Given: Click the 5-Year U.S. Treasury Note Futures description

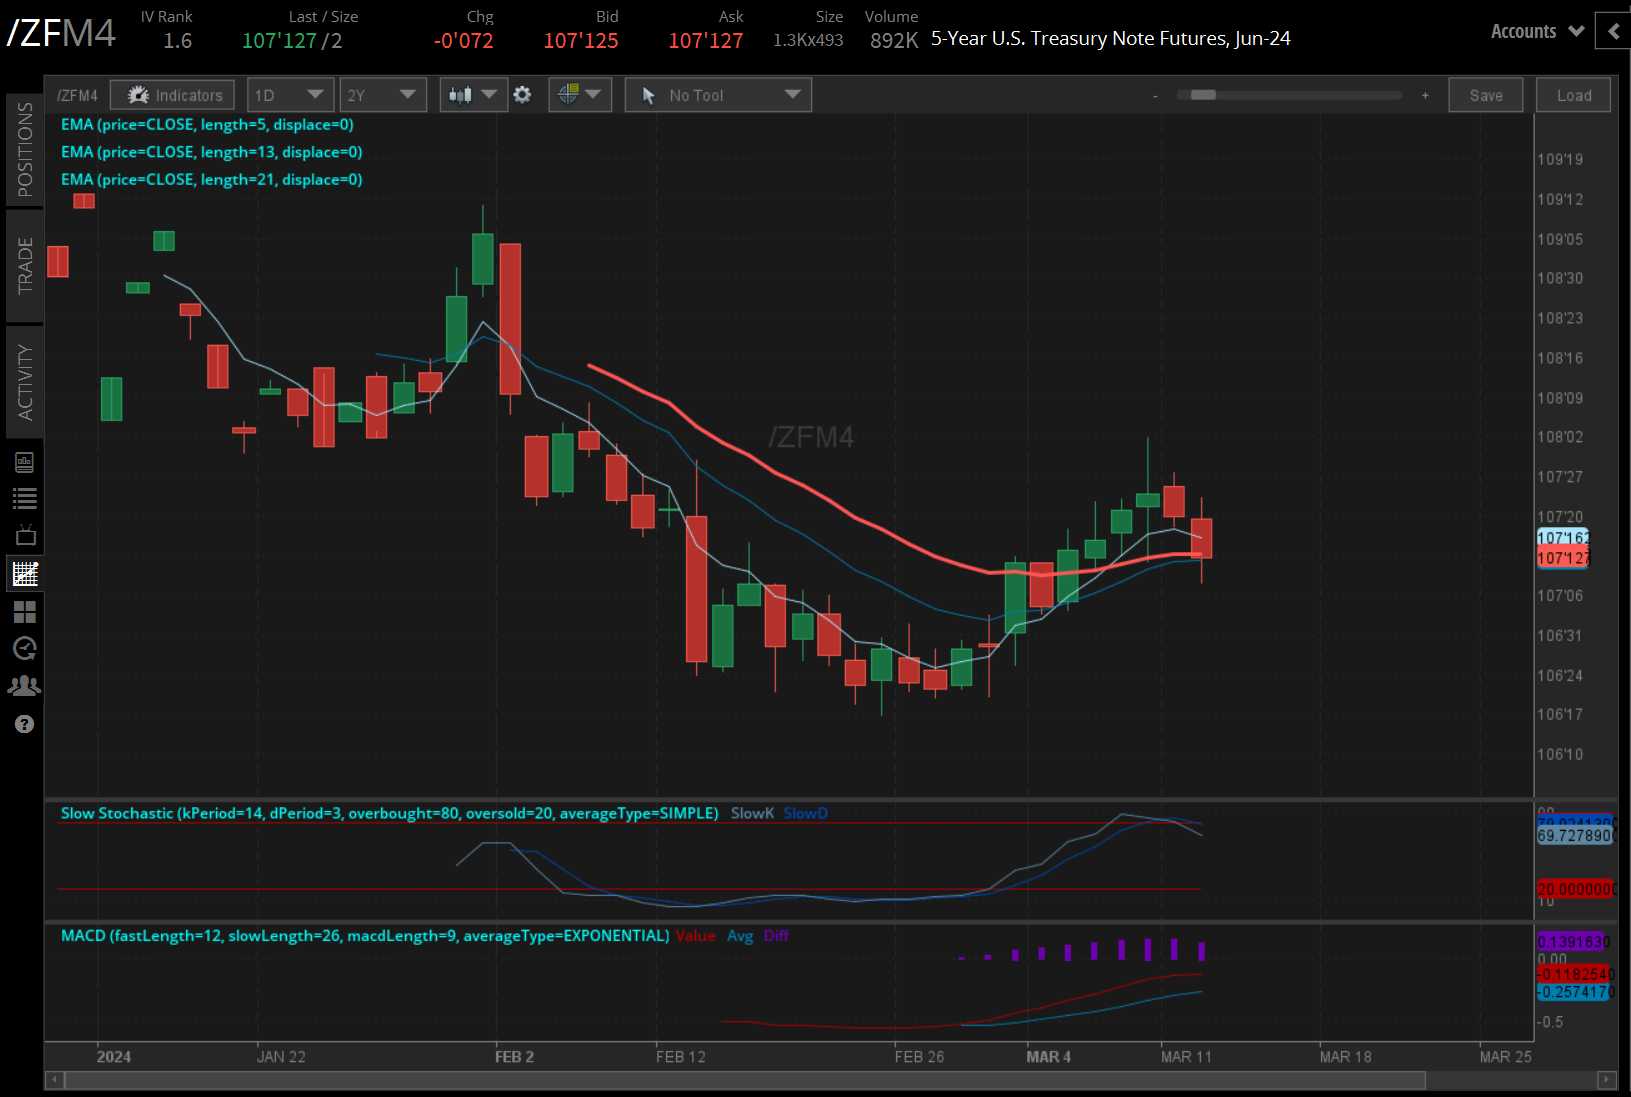Looking at the screenshot, I should click(x=1111, y=39).
